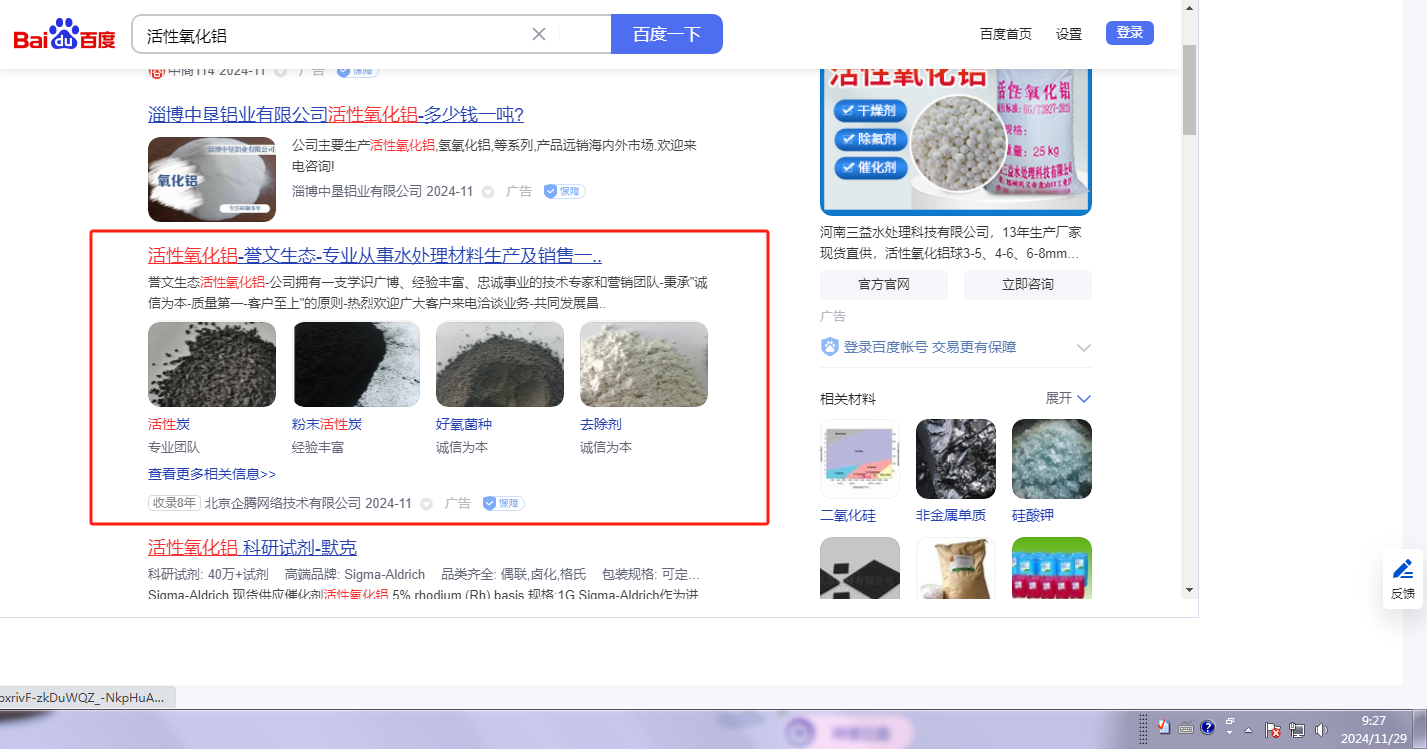The height and width of the screenshot is (749, 1427).
Task: Expand 登录百度帐号 交易更有保障 chevron
Action: [x=1083, y=347]
